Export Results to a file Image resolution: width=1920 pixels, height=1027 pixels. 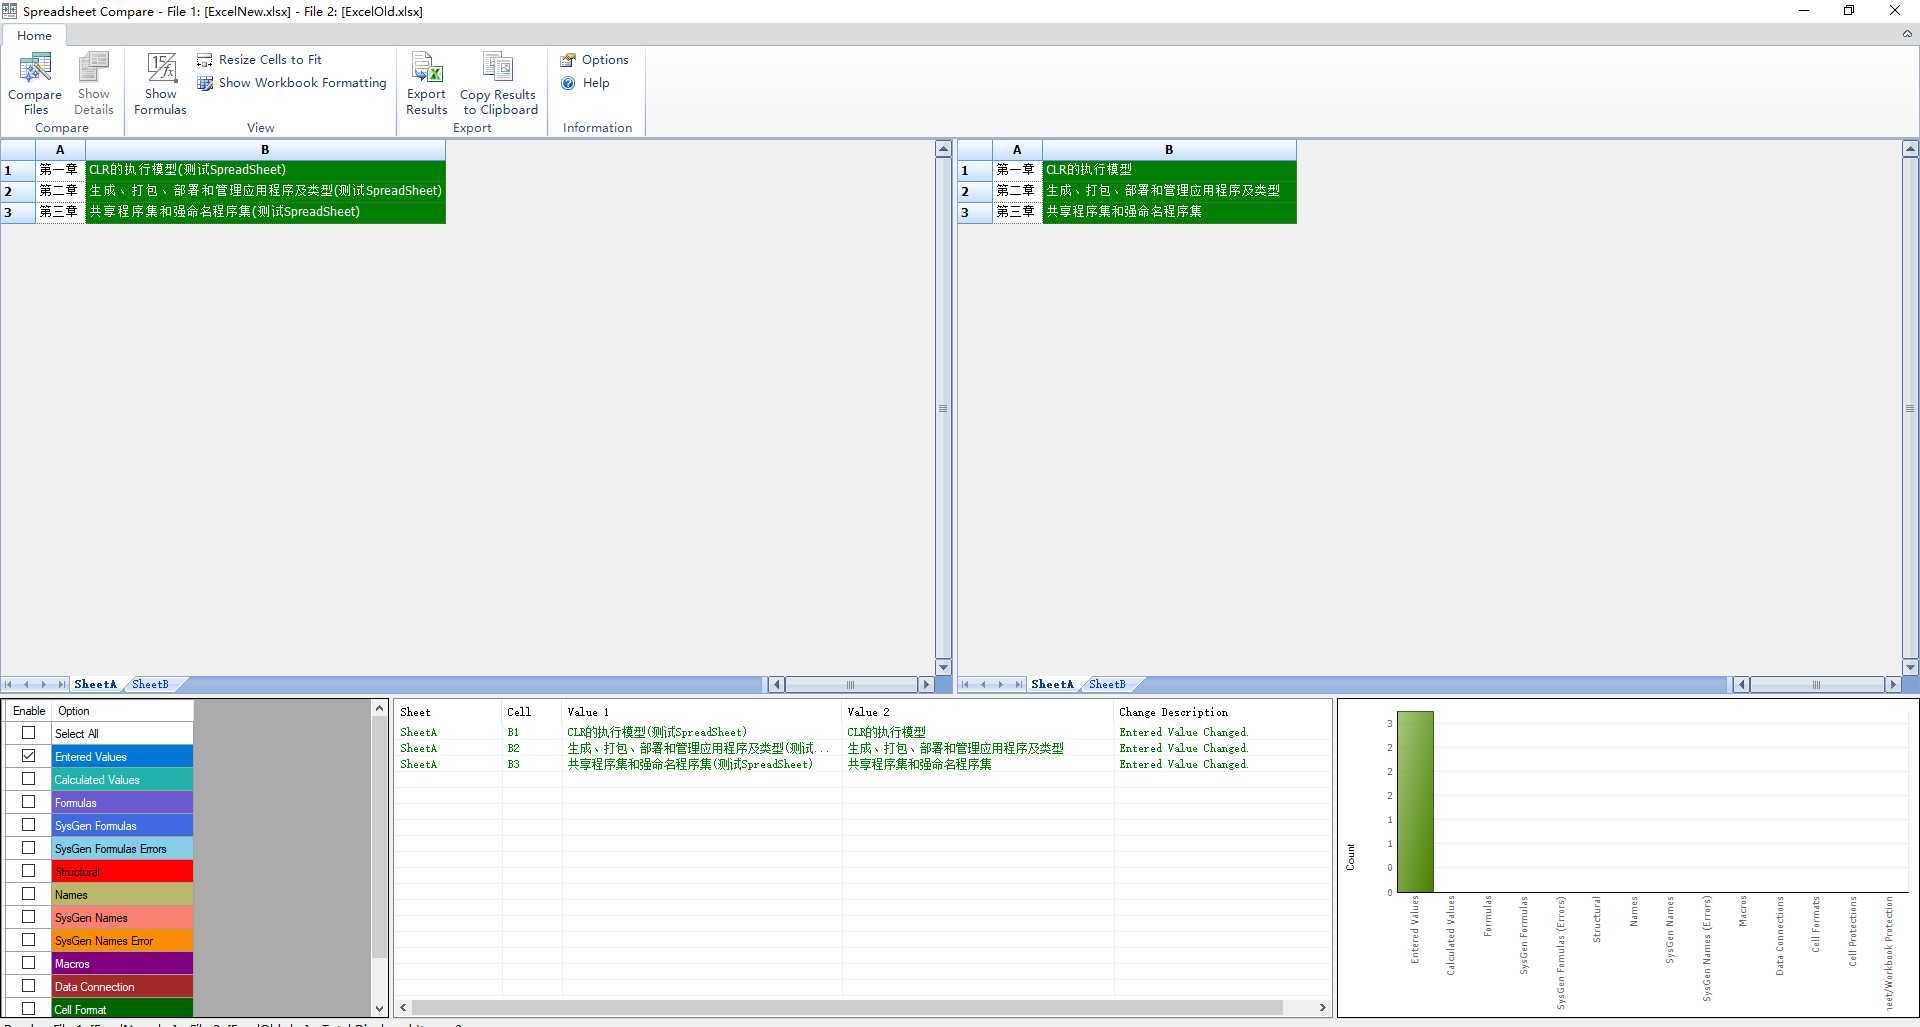tap(426, 84)
